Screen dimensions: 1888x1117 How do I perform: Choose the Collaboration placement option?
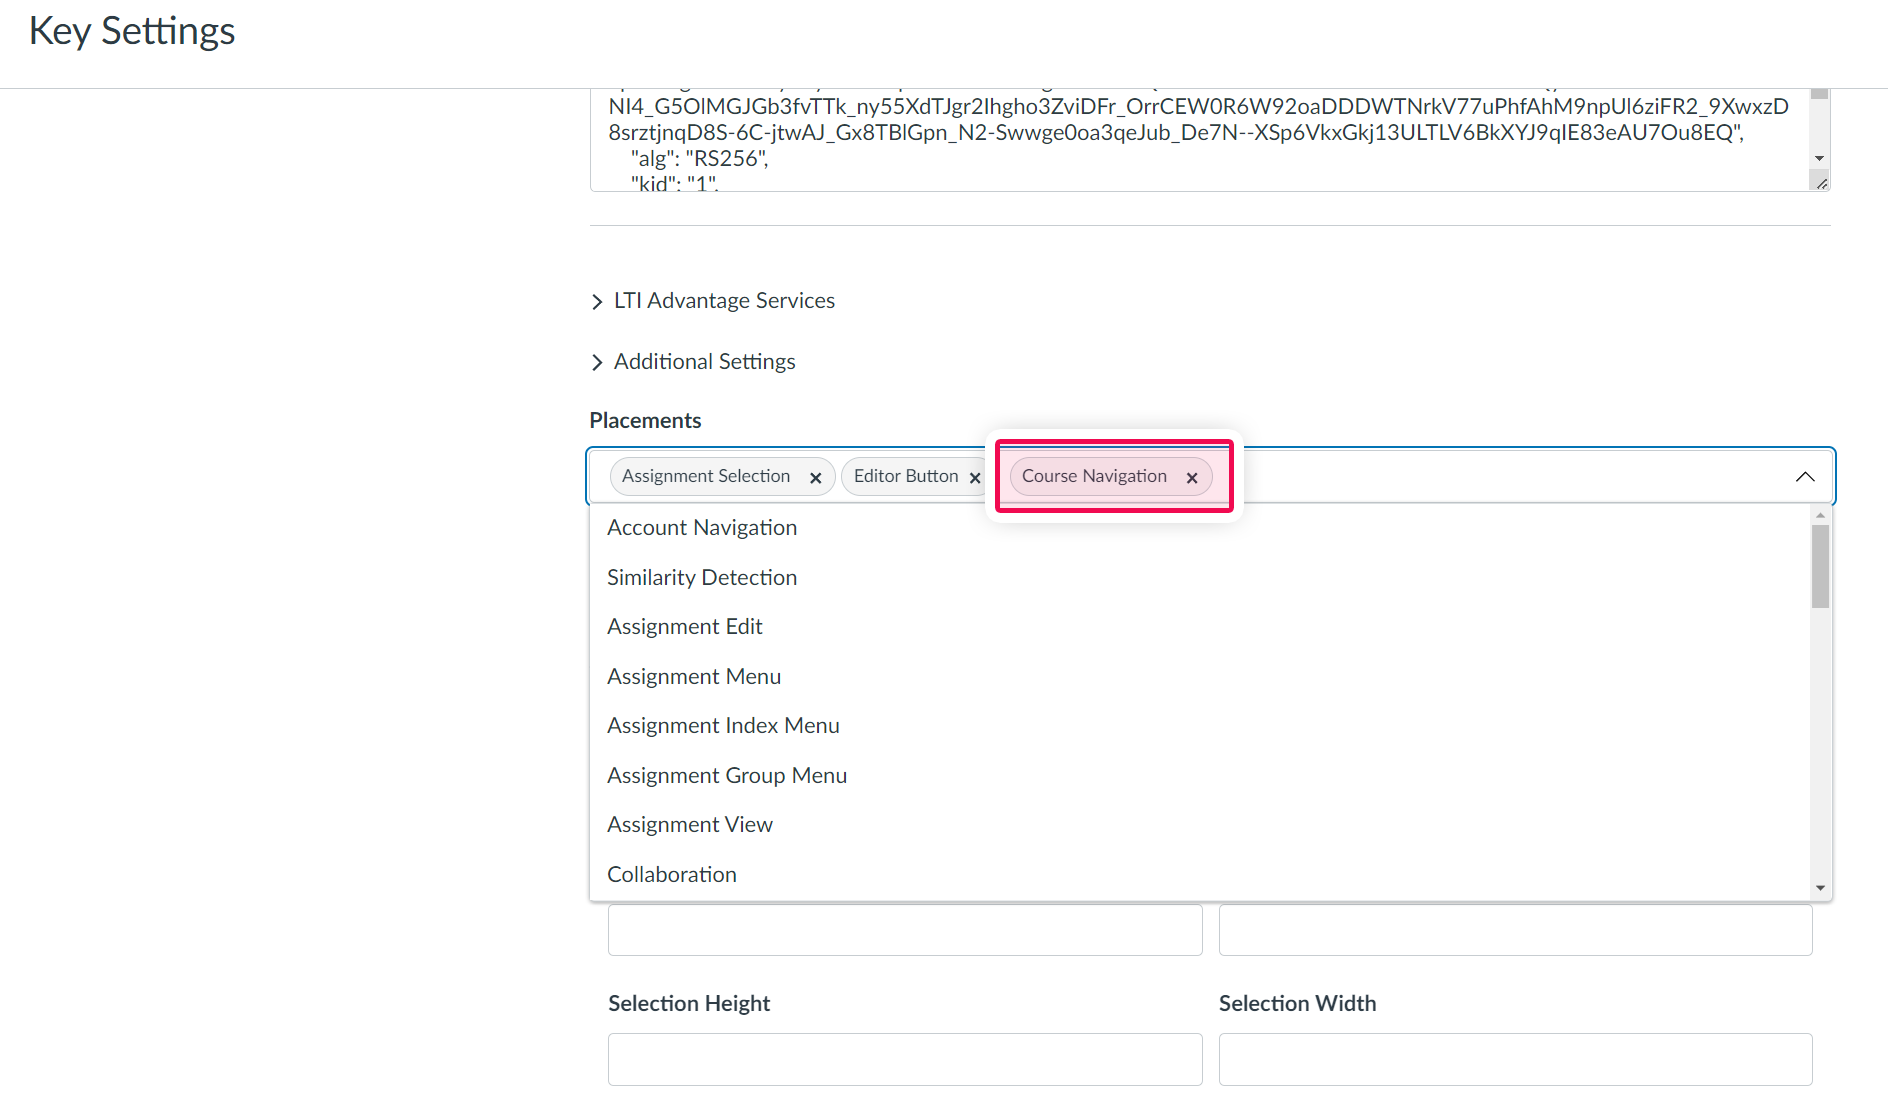[x=1200, y=875]
